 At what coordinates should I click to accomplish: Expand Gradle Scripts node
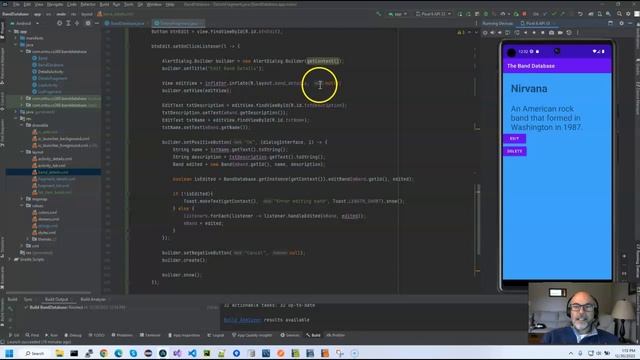[x=10, y=259]
